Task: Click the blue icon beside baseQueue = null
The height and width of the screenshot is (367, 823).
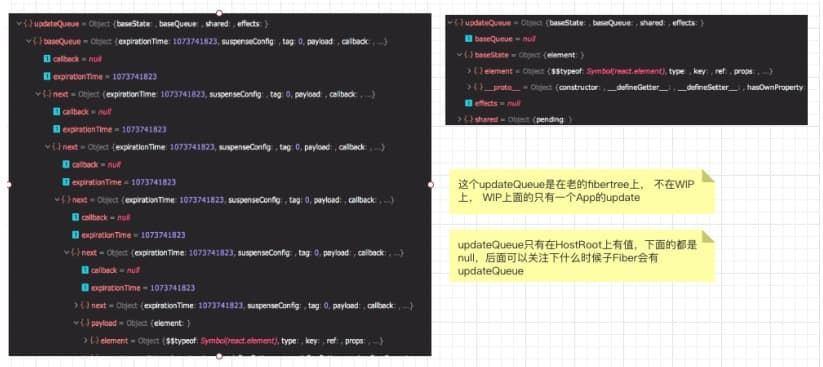Action: point(469,39)
